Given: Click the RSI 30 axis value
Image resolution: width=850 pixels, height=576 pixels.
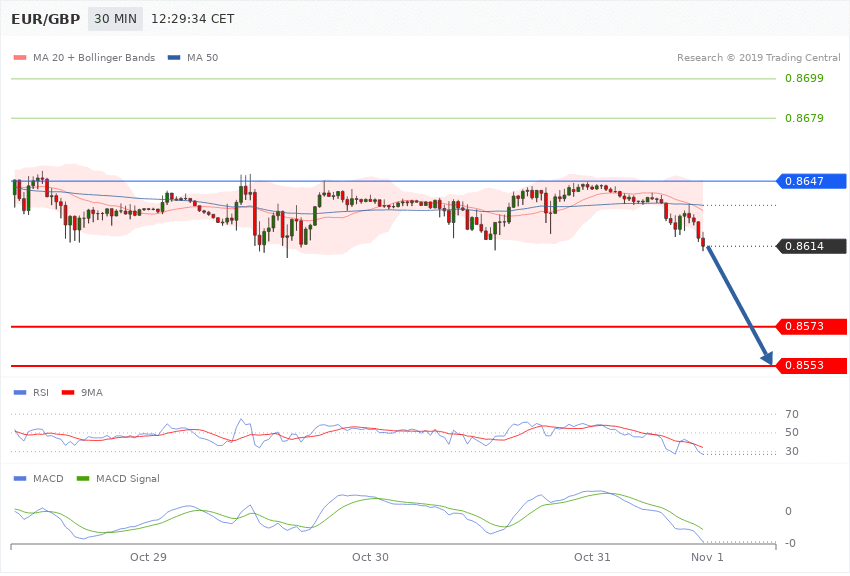Looking at the screenshot, I should (791, 451).
